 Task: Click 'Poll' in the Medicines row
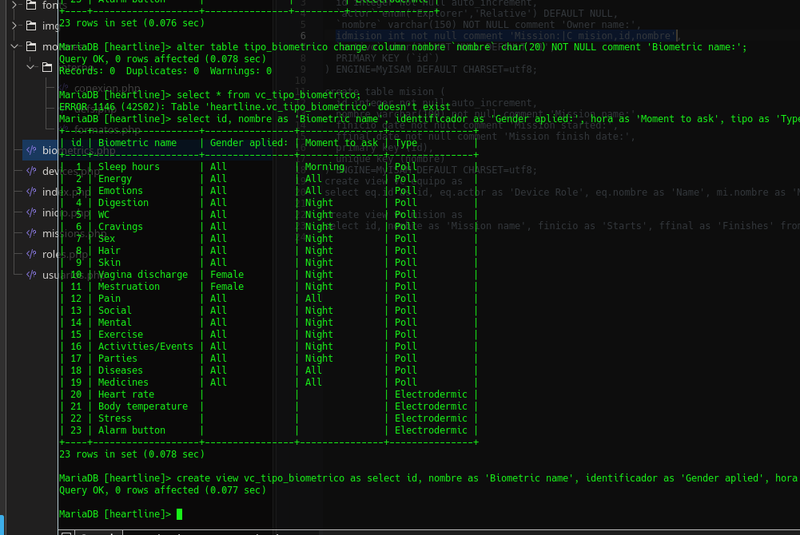tap(406, 383)
